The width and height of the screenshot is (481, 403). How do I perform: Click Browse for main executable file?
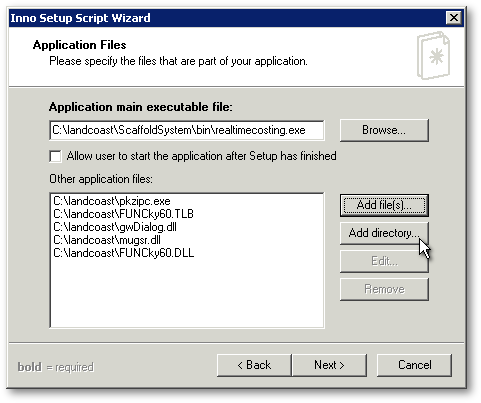[384, 130]
